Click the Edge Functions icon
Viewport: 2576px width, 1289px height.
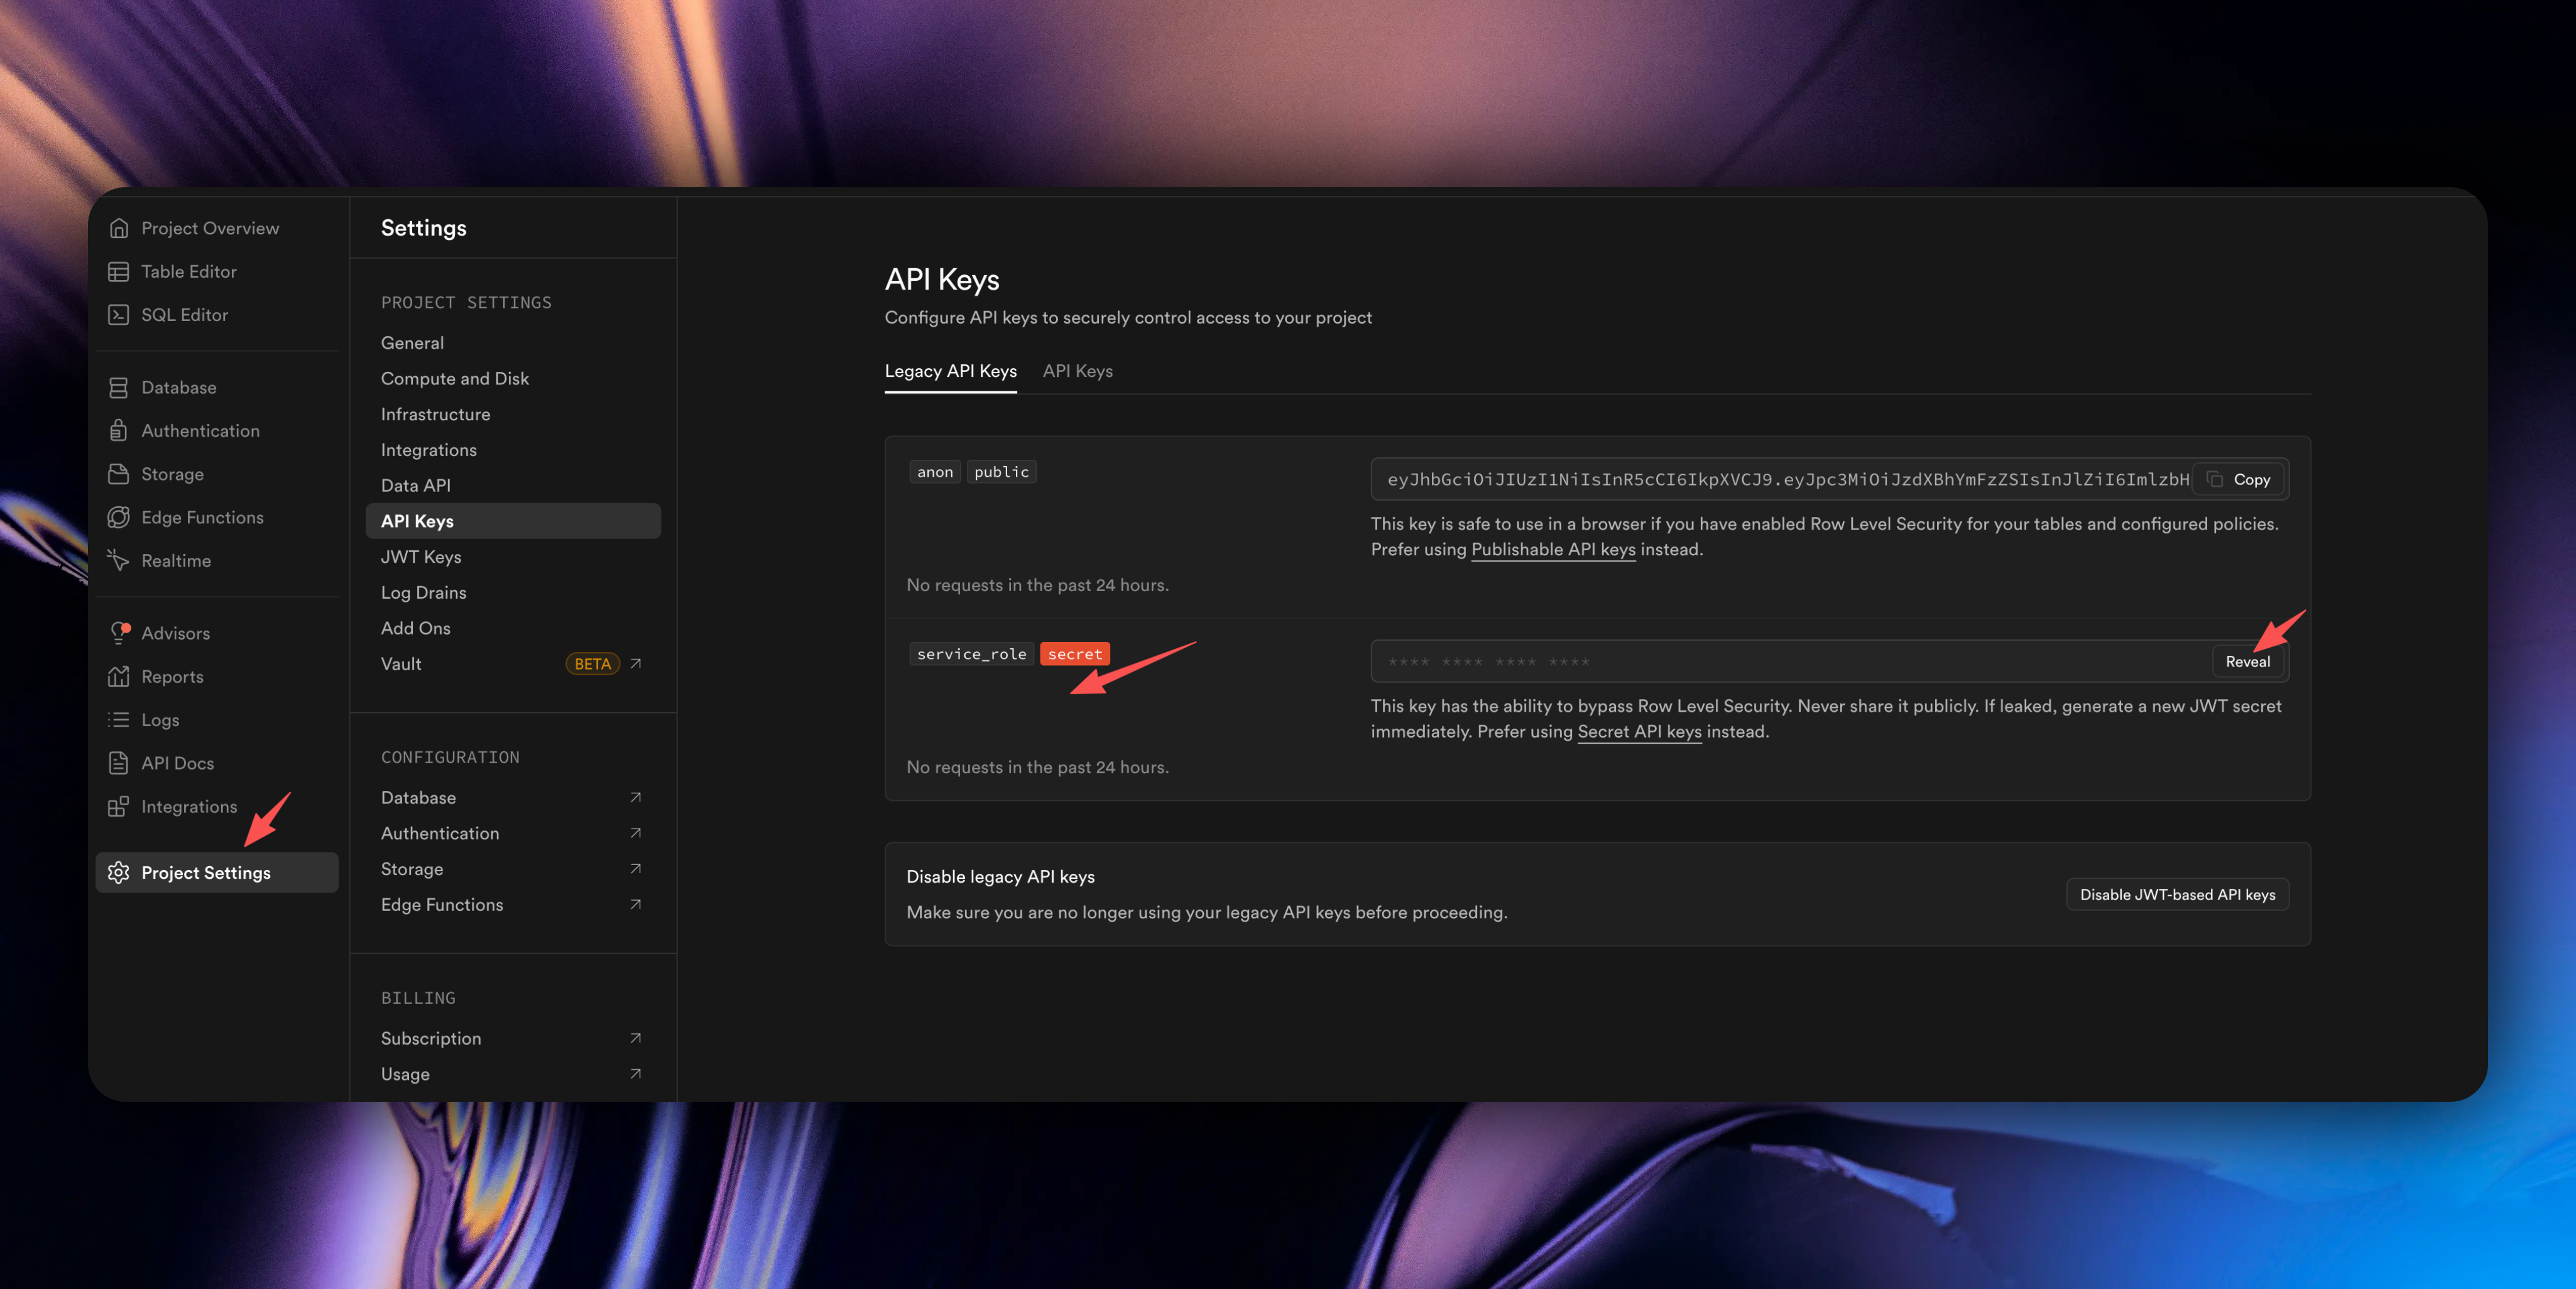119,517
